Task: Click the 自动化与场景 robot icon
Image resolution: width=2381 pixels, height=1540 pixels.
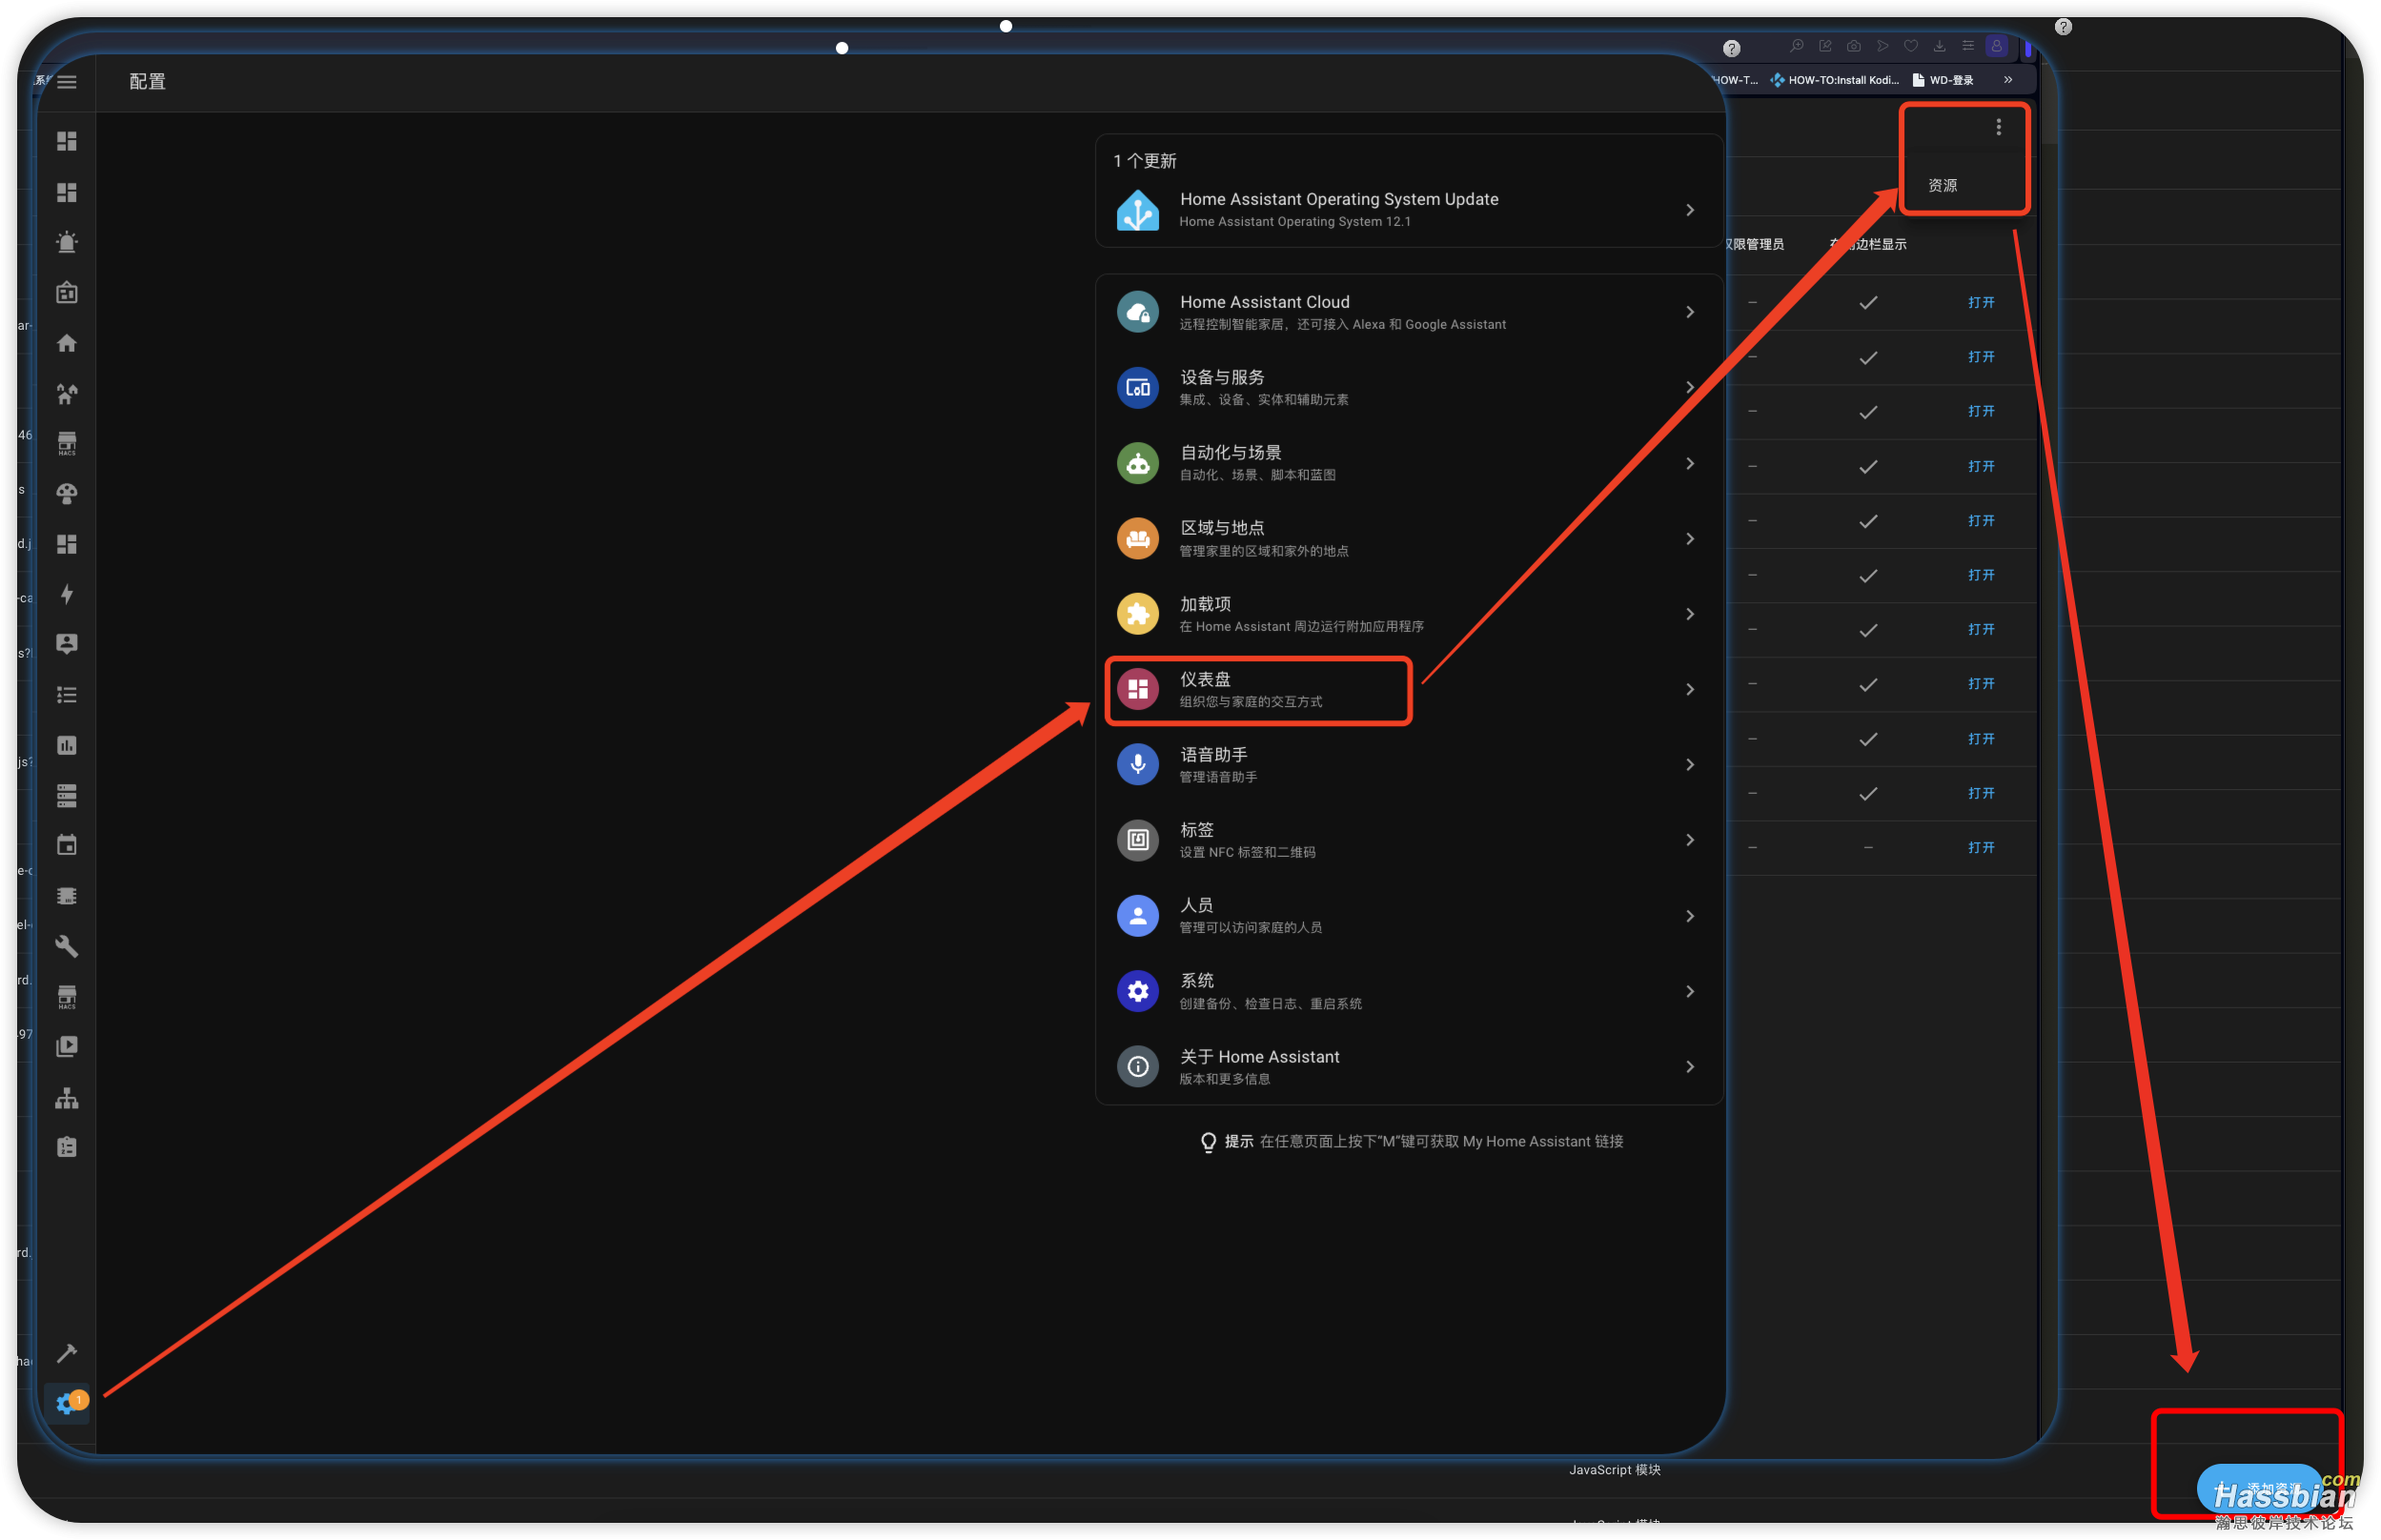Action: 1138,463
